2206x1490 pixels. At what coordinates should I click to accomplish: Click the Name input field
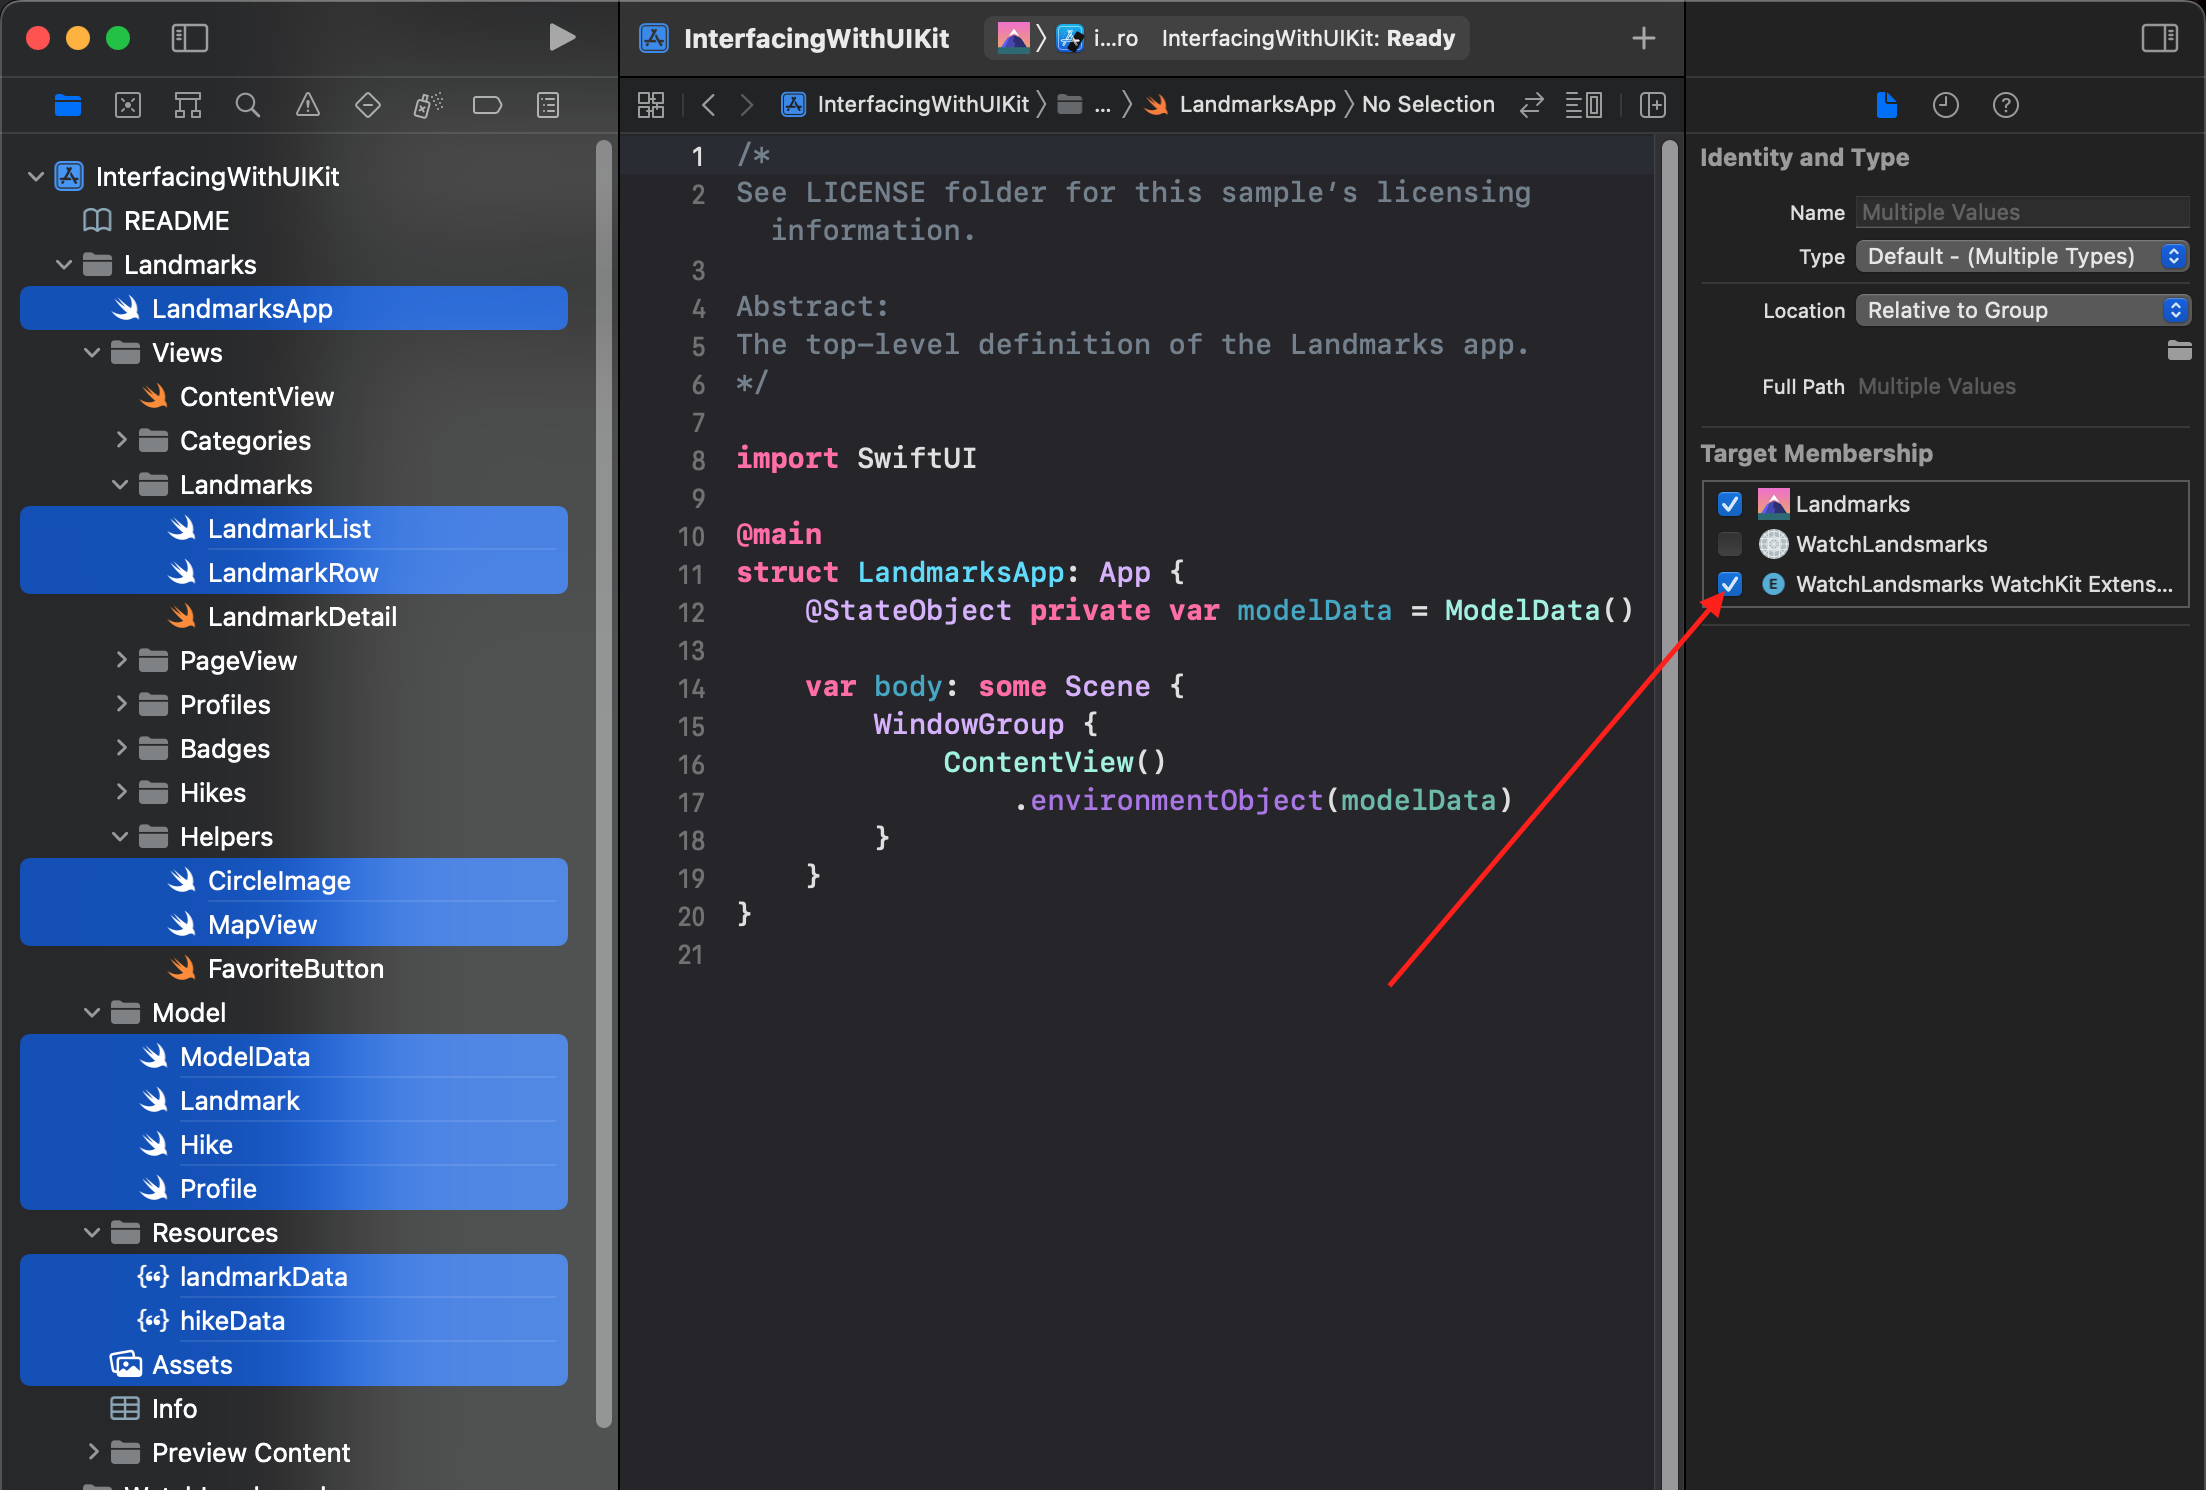(2022, 213)
